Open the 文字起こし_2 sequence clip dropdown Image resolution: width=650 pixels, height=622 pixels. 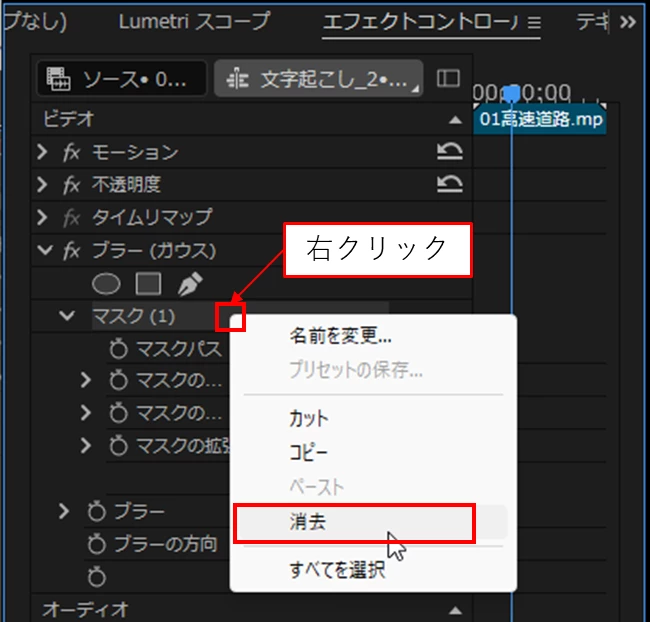[x=318, y=78]
